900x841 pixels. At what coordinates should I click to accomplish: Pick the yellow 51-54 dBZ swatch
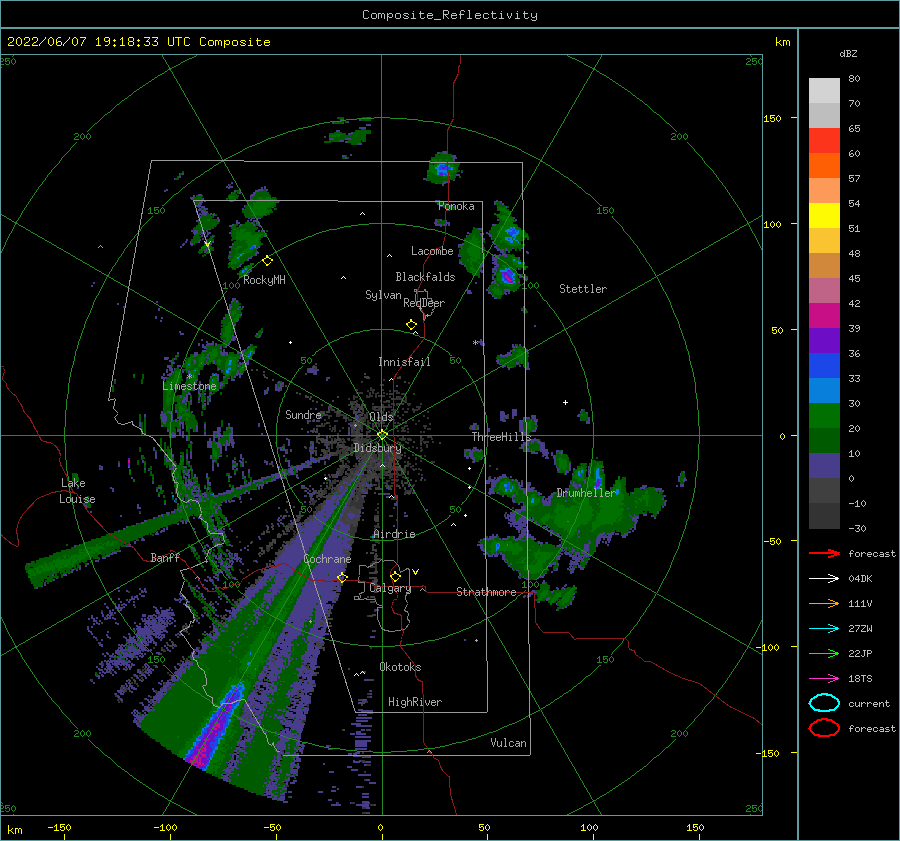click(x=824, y=216)
